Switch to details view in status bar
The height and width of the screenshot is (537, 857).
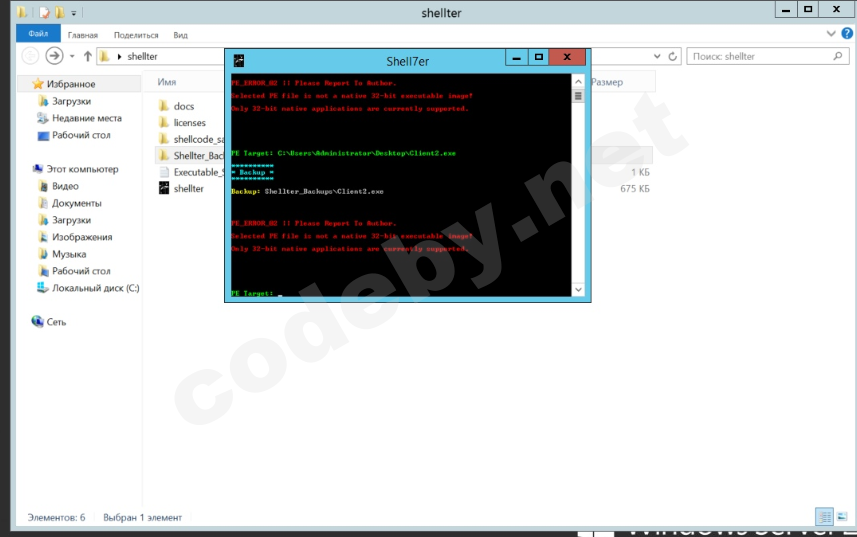tap(824, 516)
